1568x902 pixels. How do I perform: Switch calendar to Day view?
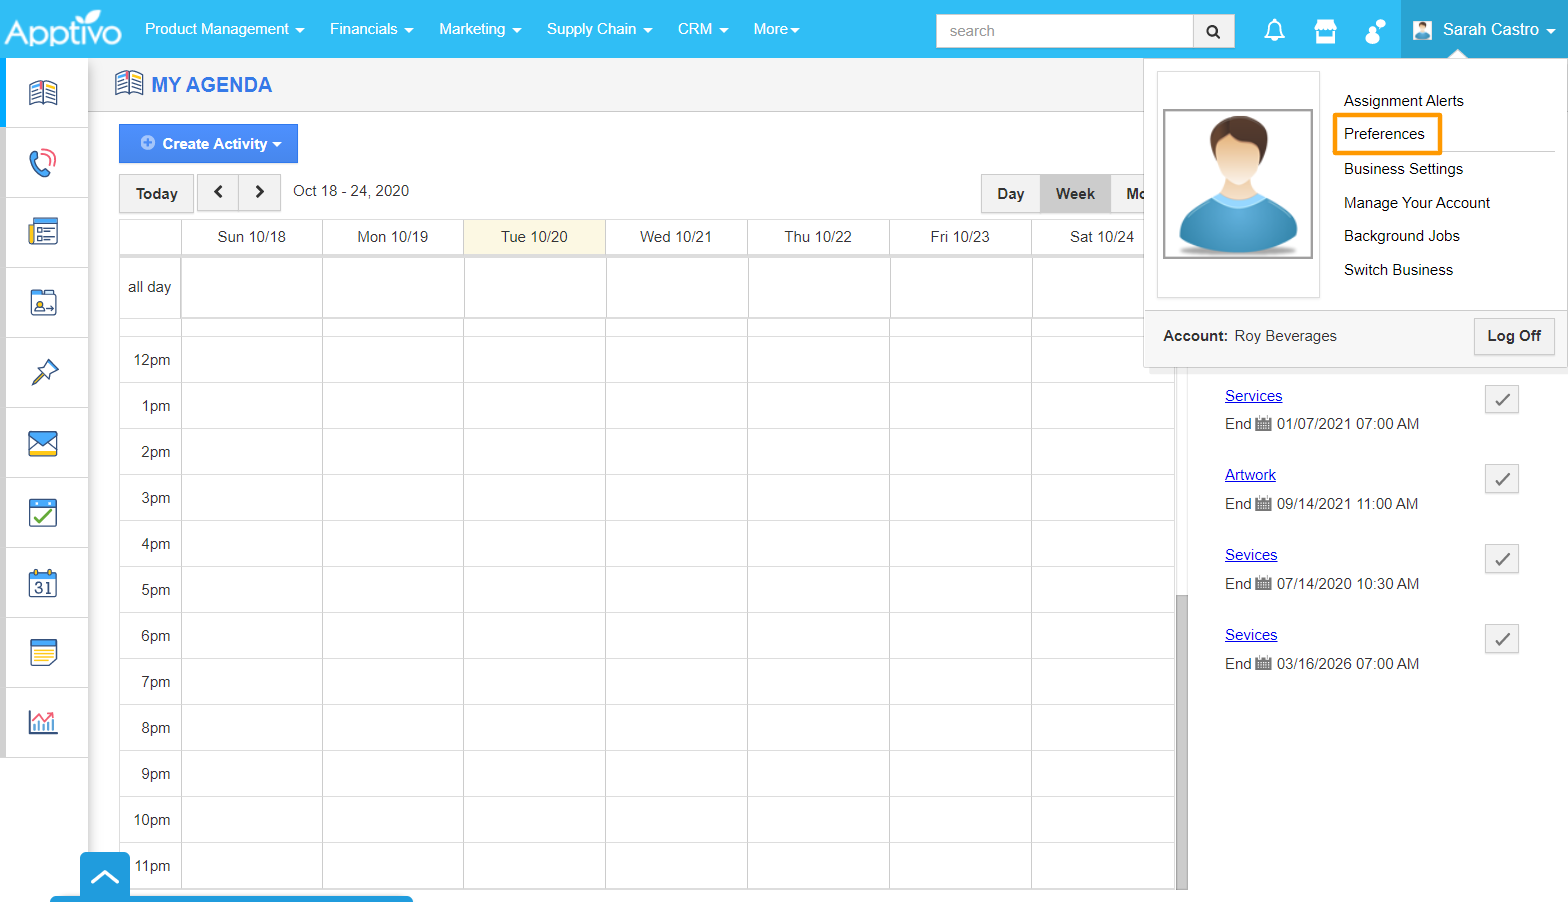1010,194
